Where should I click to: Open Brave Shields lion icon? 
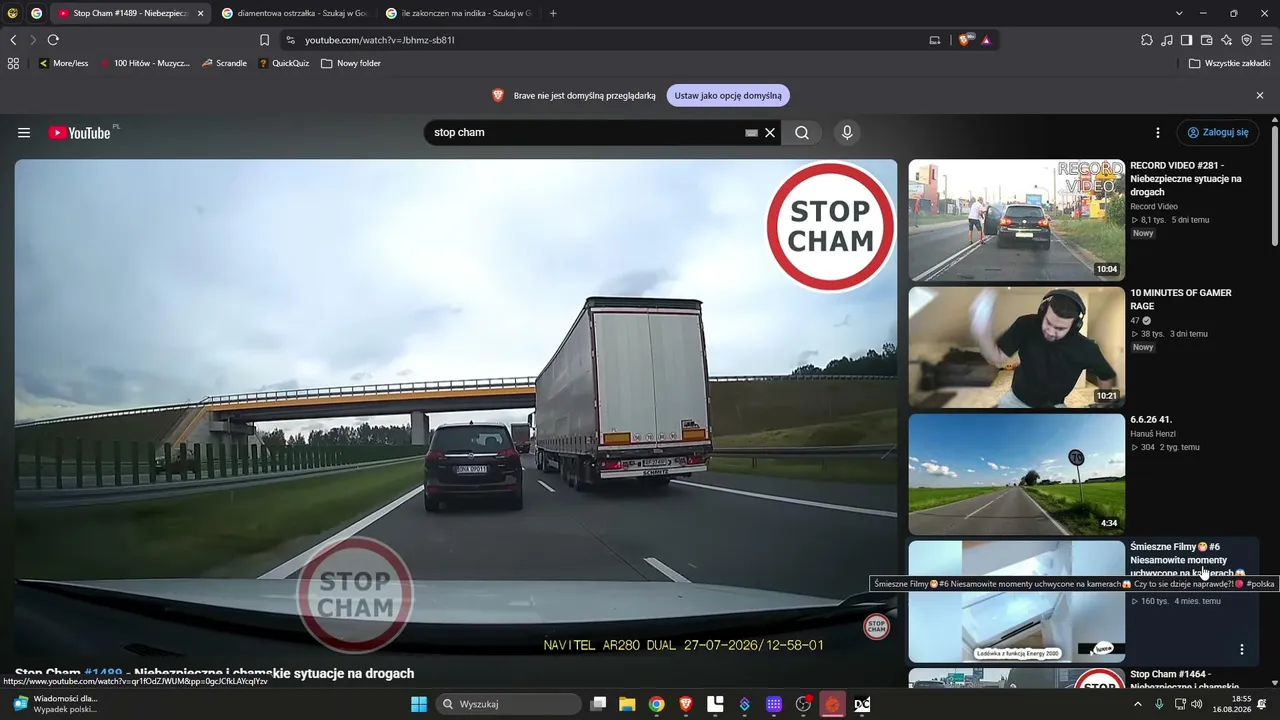tap(964, 40)
